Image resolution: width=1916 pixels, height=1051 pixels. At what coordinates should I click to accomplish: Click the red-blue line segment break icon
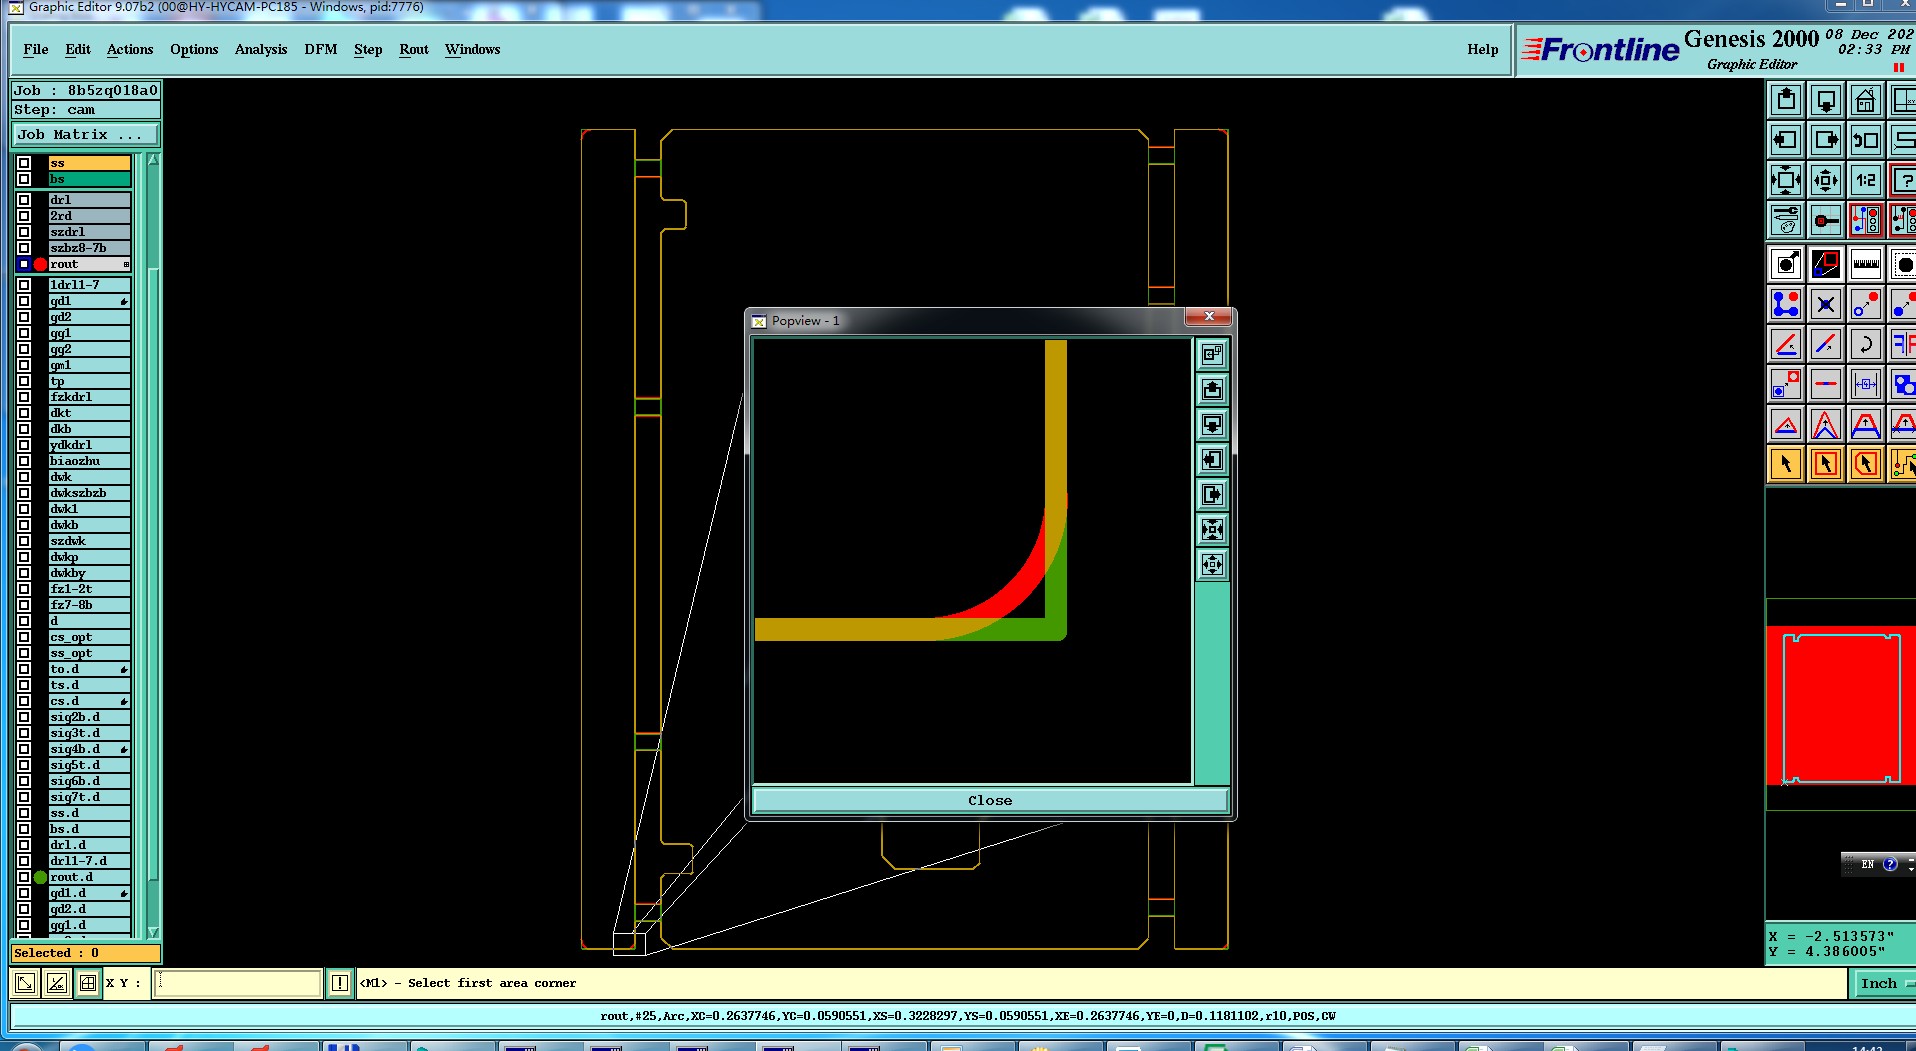point(1826,384)
